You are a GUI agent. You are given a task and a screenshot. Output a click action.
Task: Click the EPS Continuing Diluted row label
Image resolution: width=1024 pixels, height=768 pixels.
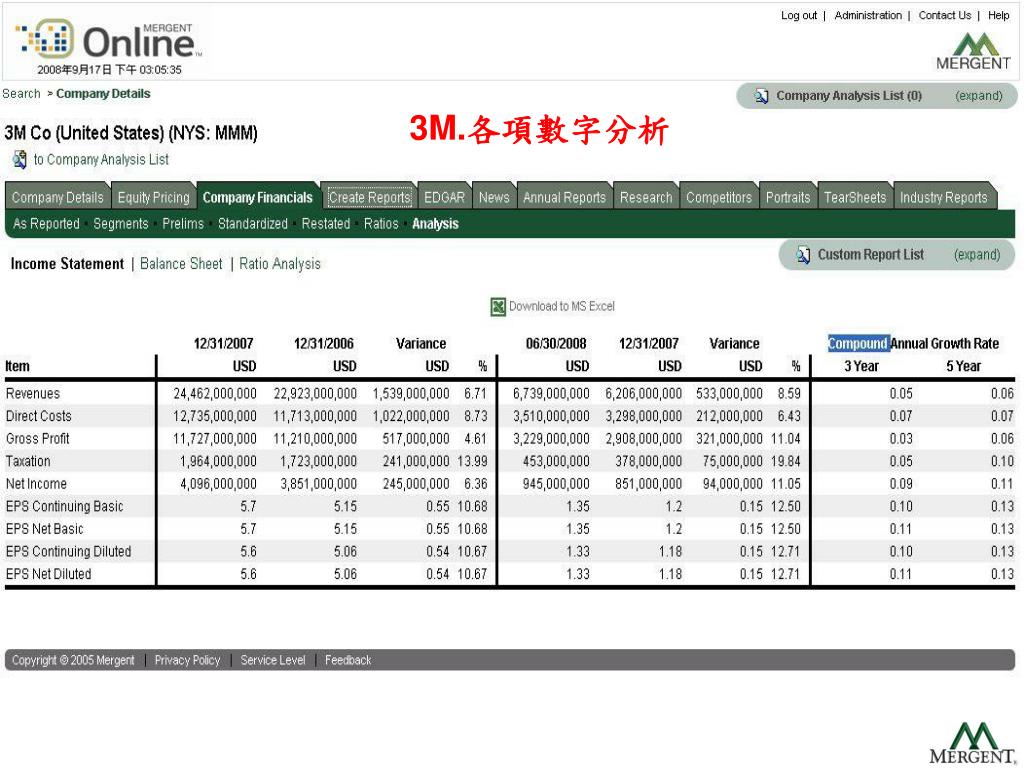[69, 552]
